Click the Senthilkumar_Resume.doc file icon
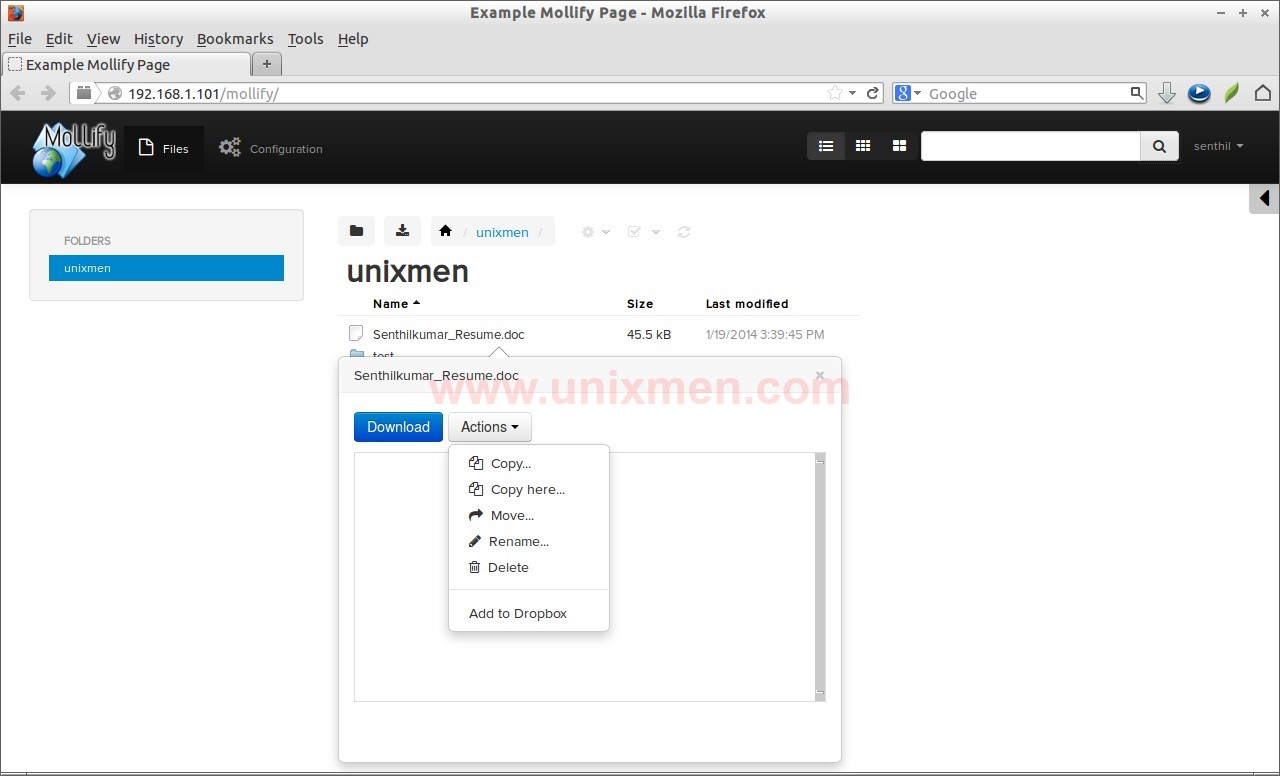The height and width of the screenshot is (776, 1280). point(356,333)
